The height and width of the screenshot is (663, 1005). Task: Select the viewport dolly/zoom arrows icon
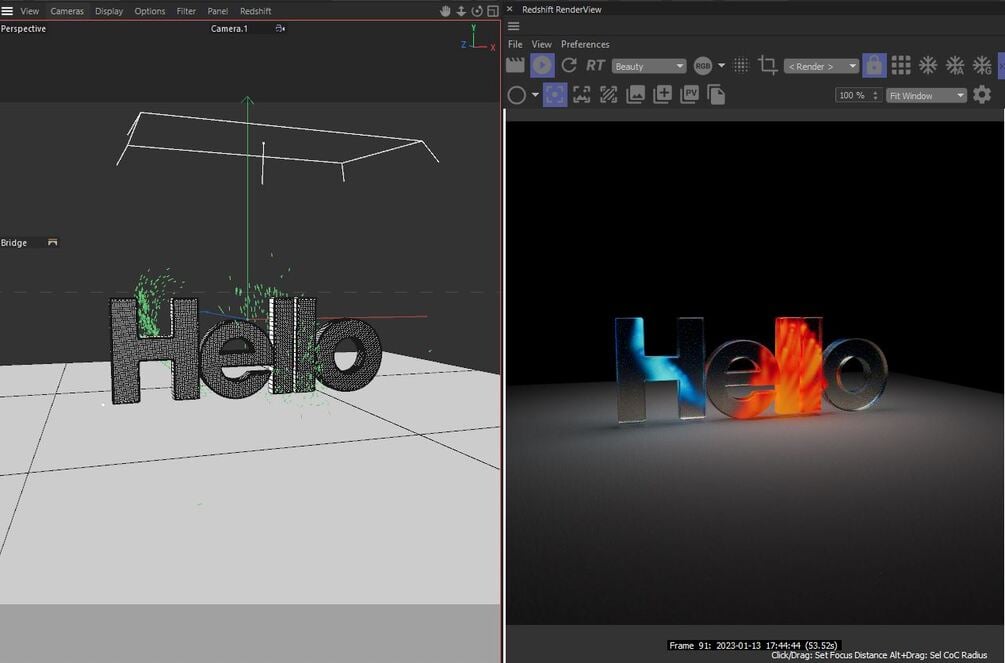(461, 11)
